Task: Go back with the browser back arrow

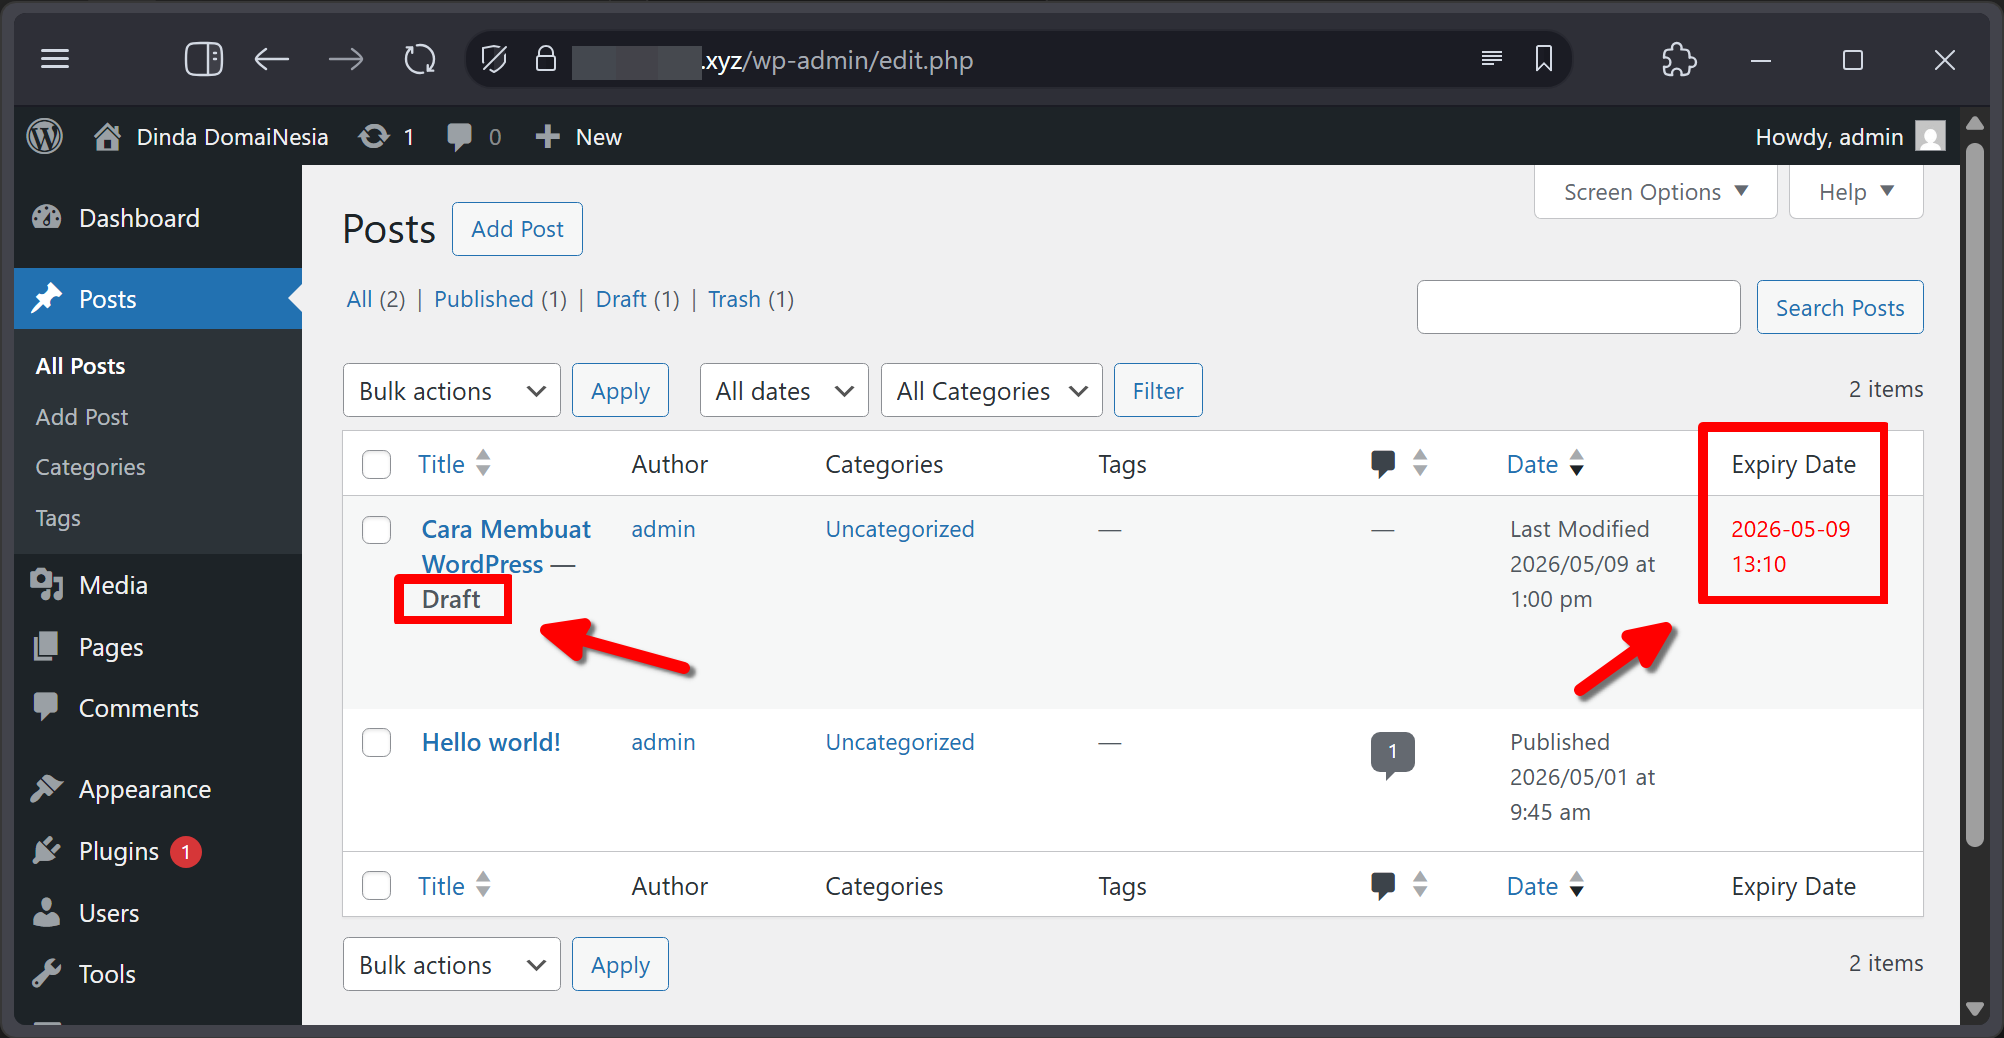Action: pyautogui.click(x=271, y=60)
